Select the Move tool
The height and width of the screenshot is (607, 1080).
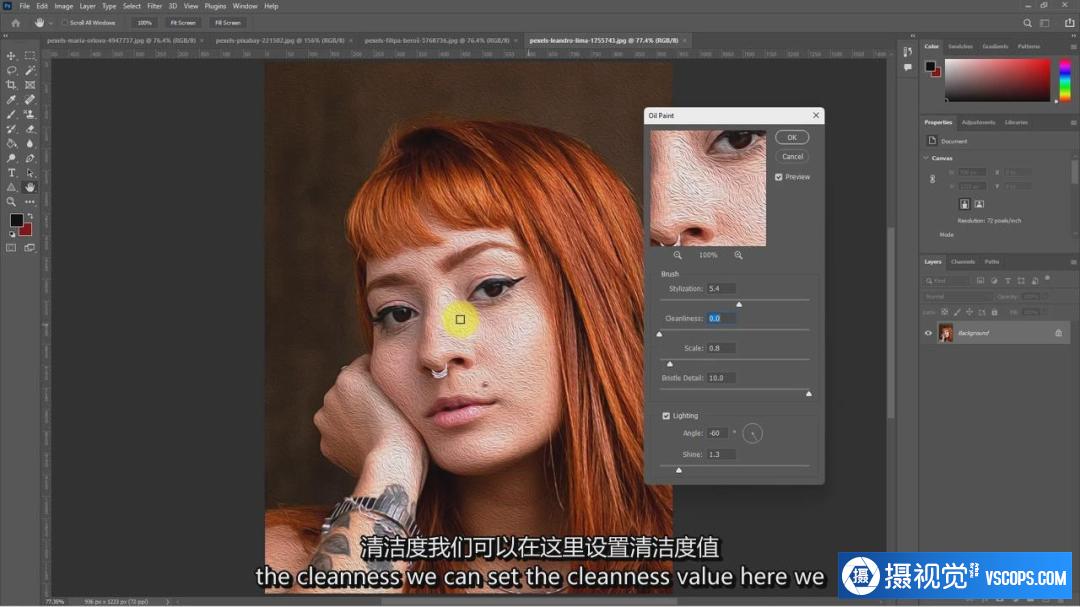click(x=11, y=55)
